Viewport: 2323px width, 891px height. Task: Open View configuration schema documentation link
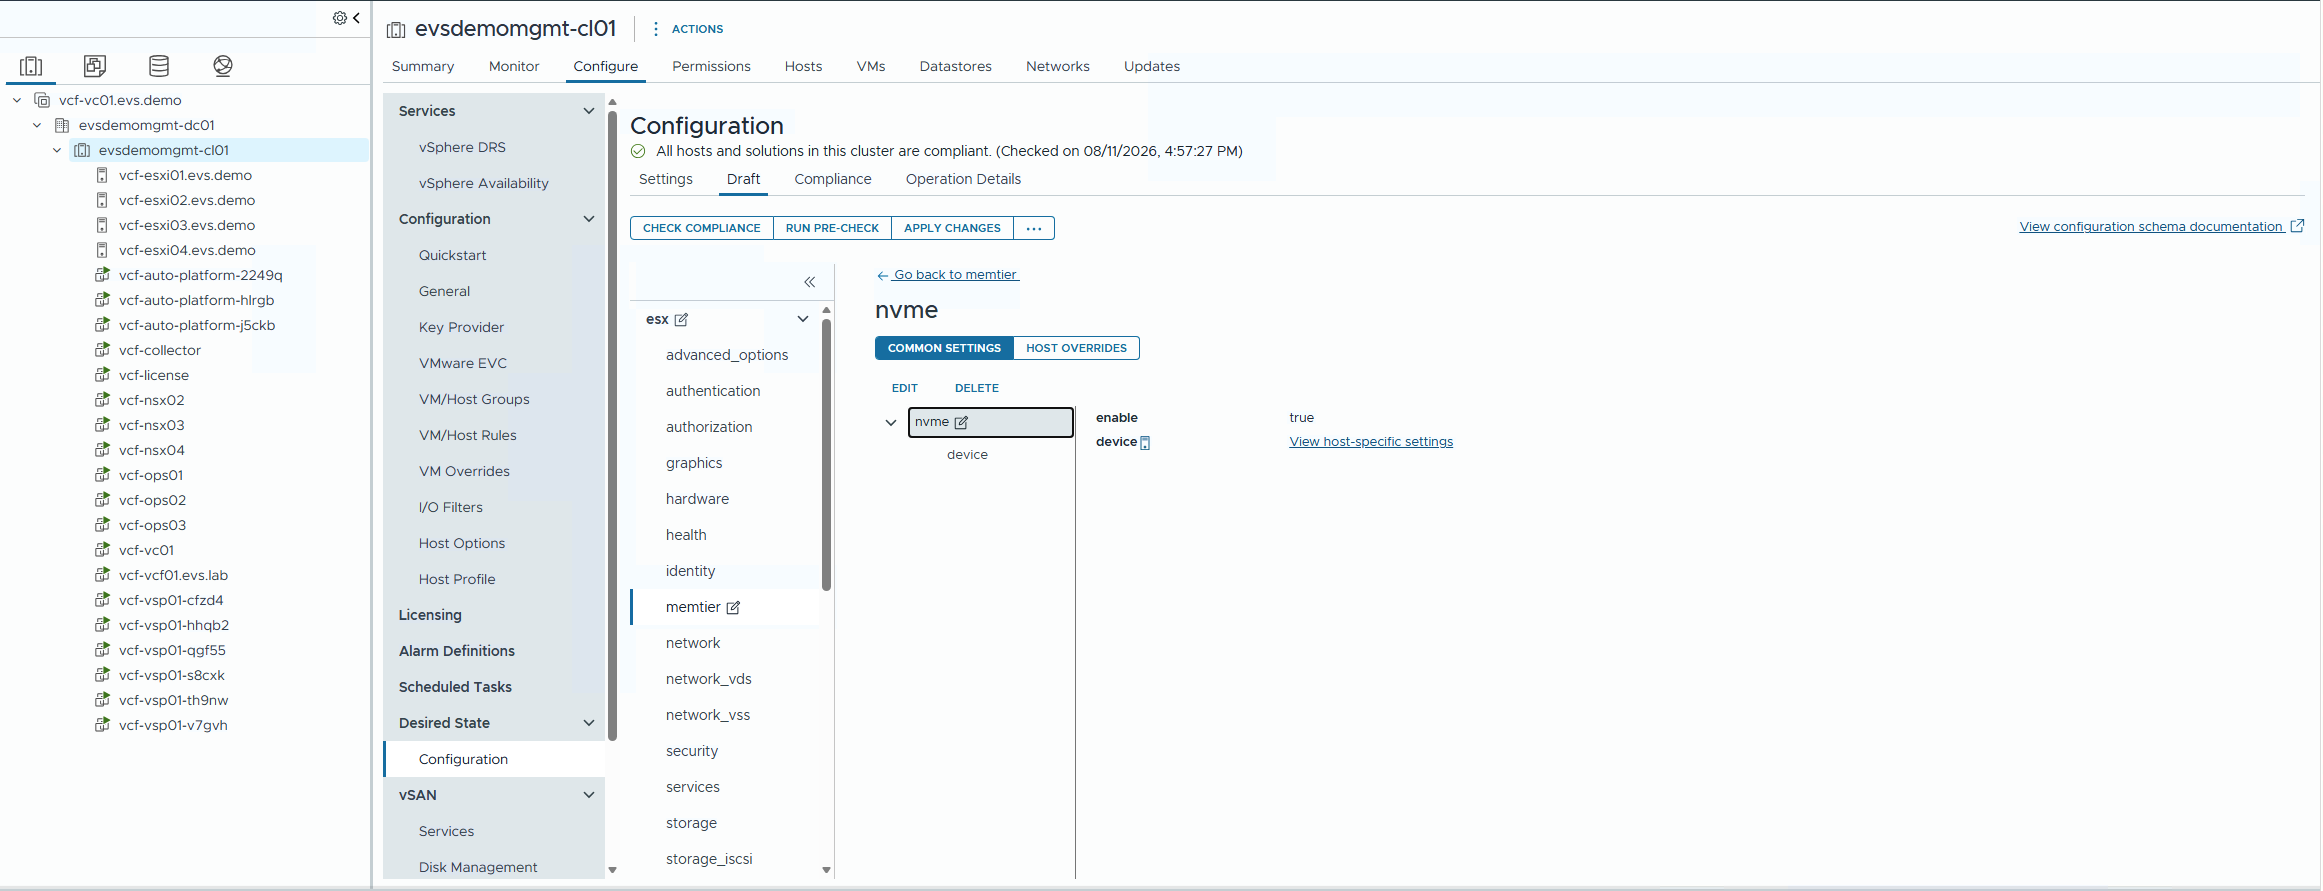(2151, 227)
